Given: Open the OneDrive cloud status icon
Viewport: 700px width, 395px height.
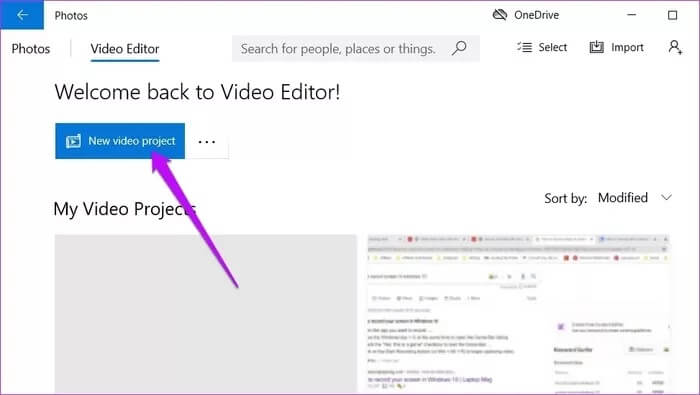Looking at the screenshot, I should coord(500,15).
